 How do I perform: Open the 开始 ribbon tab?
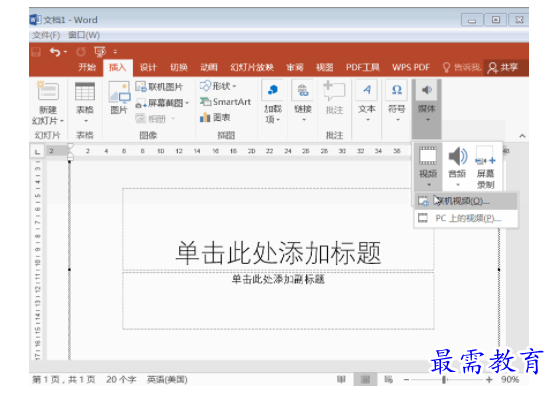(87, 67)
